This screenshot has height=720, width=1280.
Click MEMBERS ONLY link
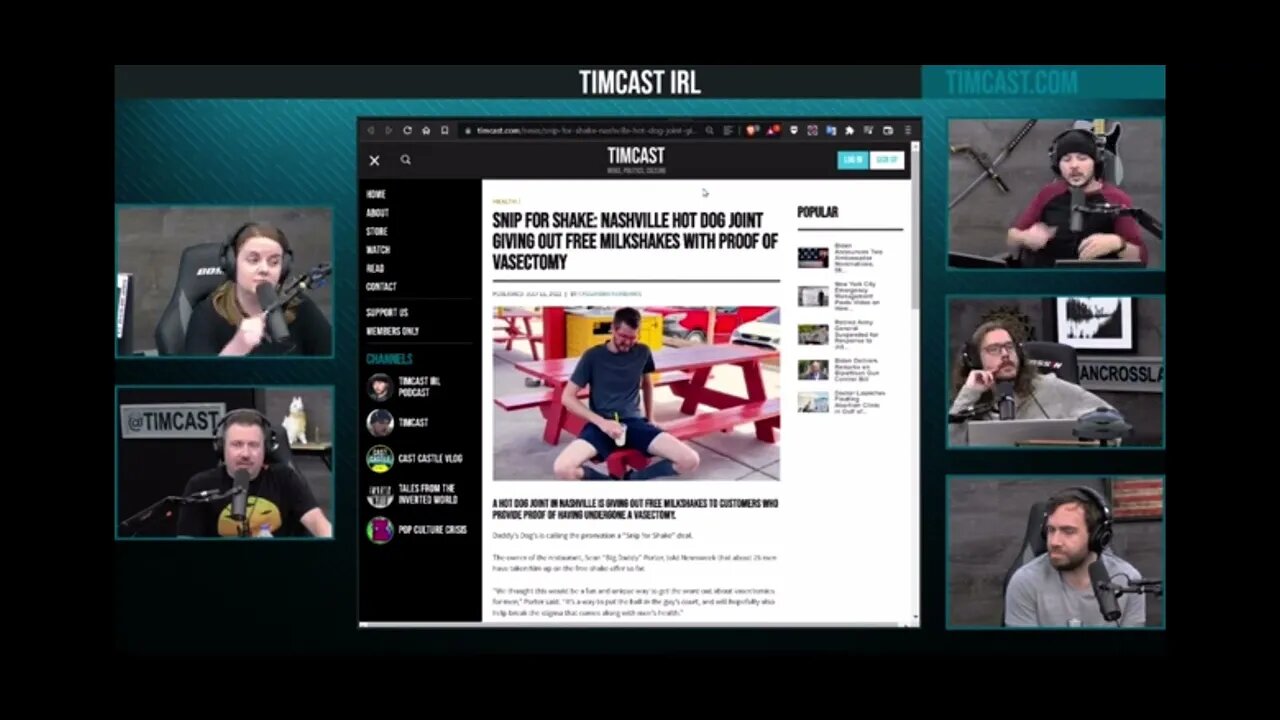[392, 331]
